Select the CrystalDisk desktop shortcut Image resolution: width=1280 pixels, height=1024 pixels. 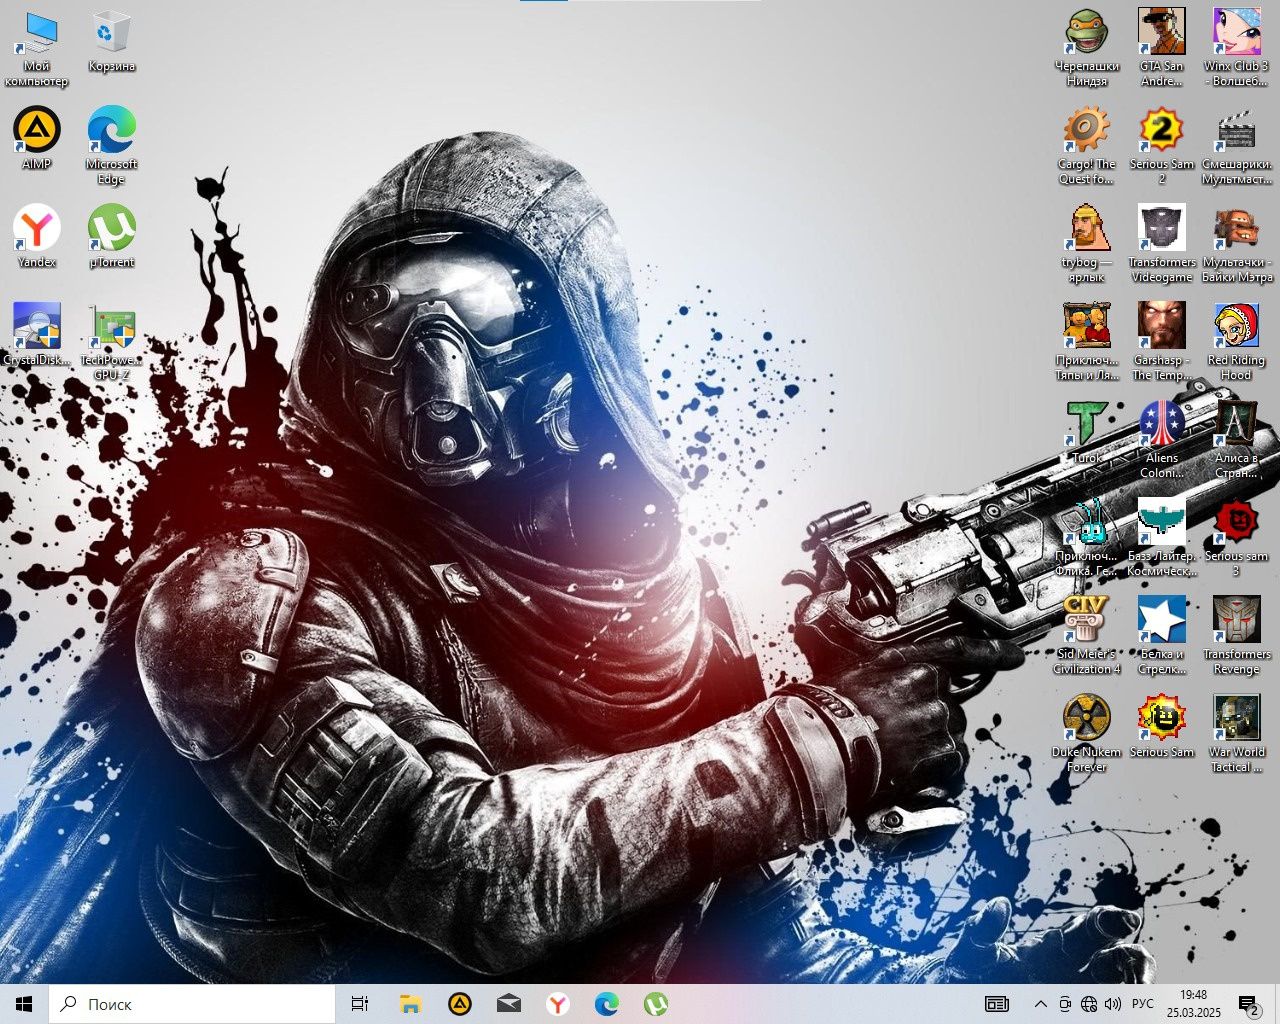37,335
